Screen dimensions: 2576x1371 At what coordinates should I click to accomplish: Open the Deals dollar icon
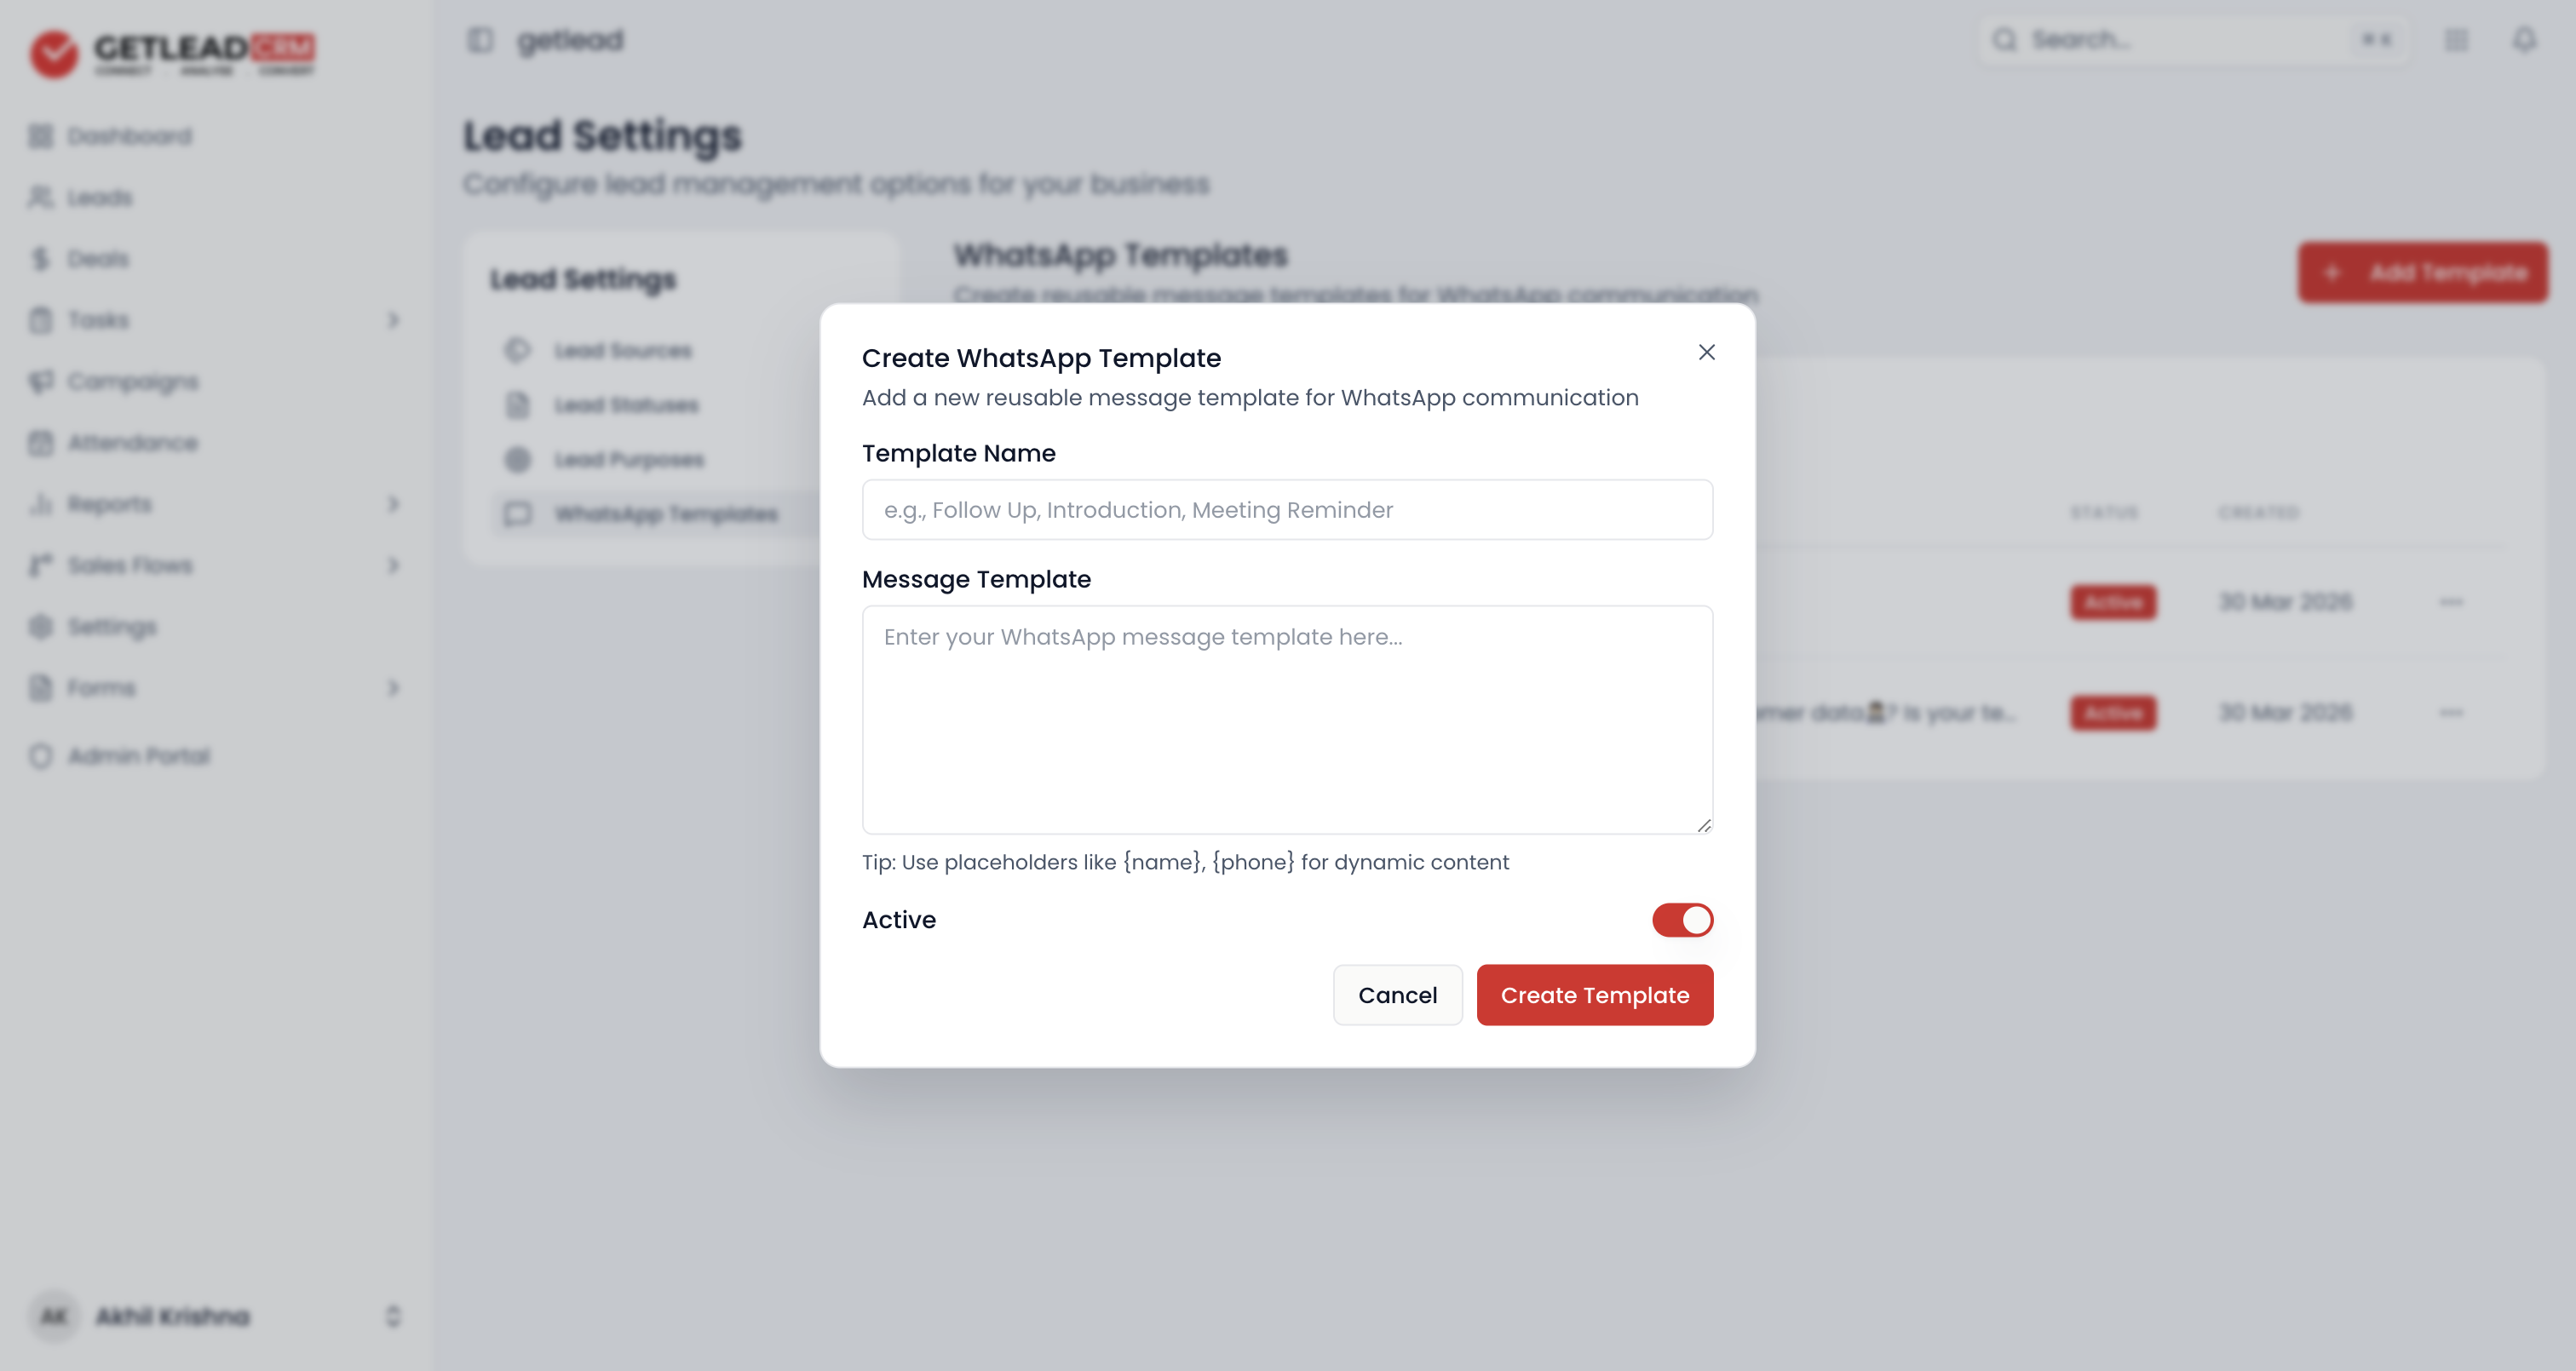(x=40, y=259)
